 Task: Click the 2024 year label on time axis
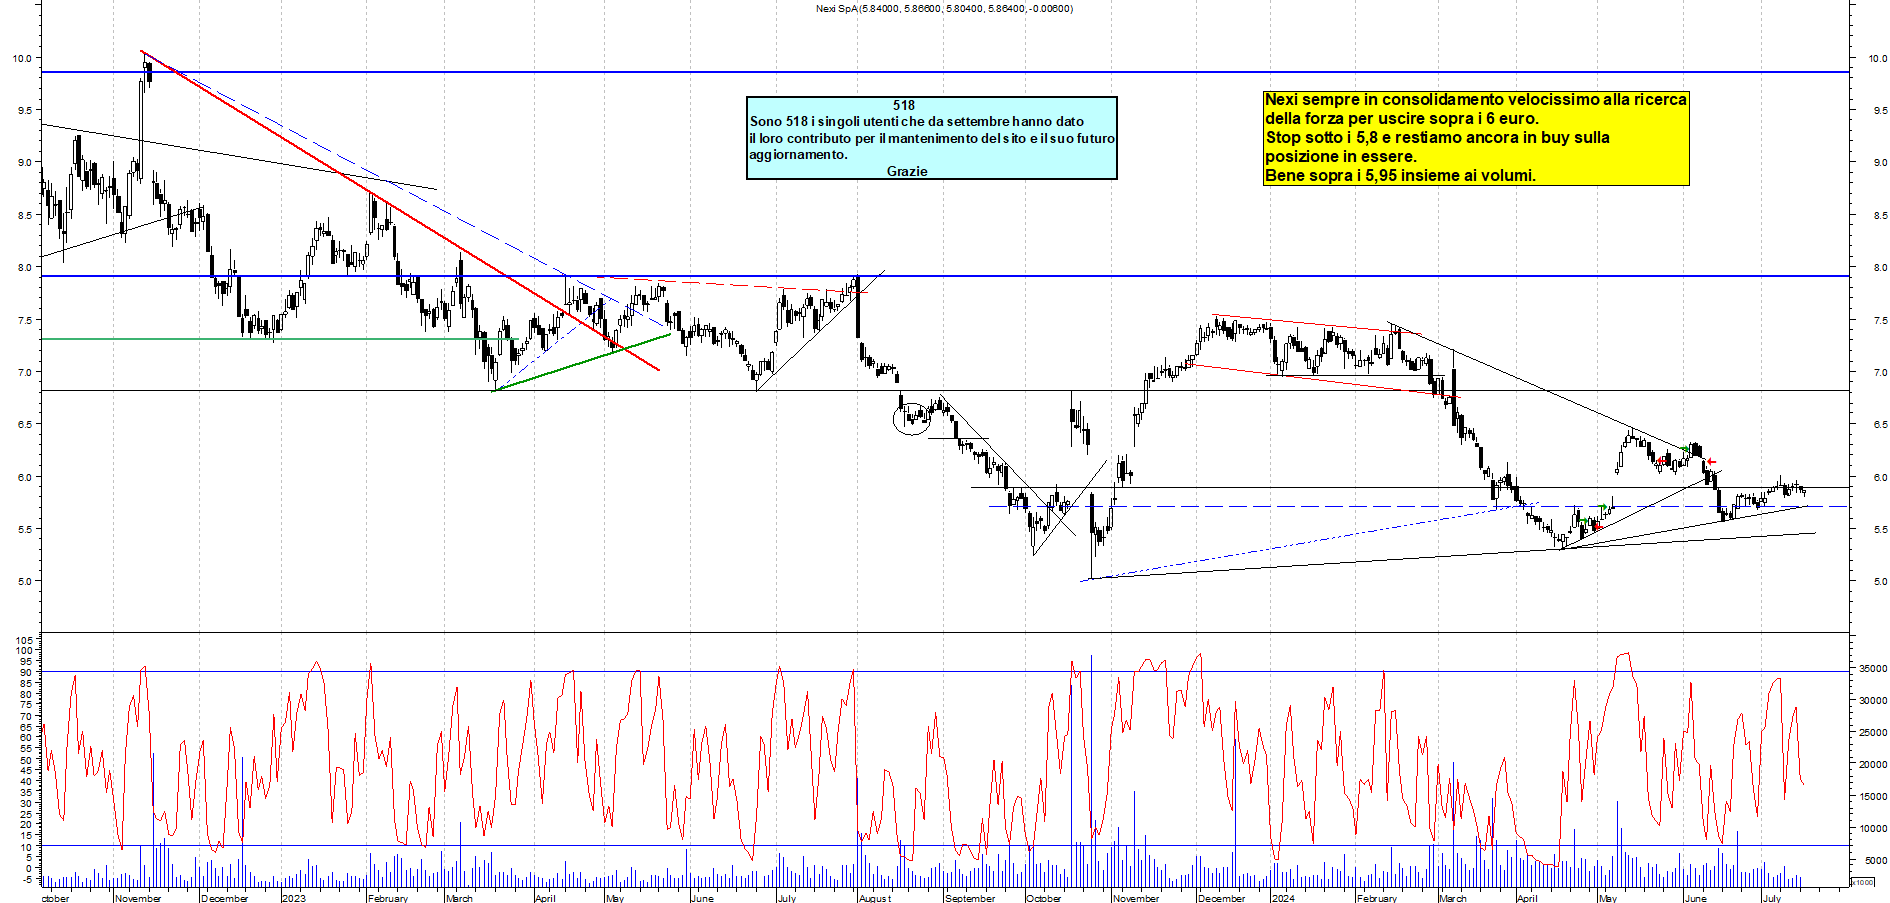point(1283,898)
